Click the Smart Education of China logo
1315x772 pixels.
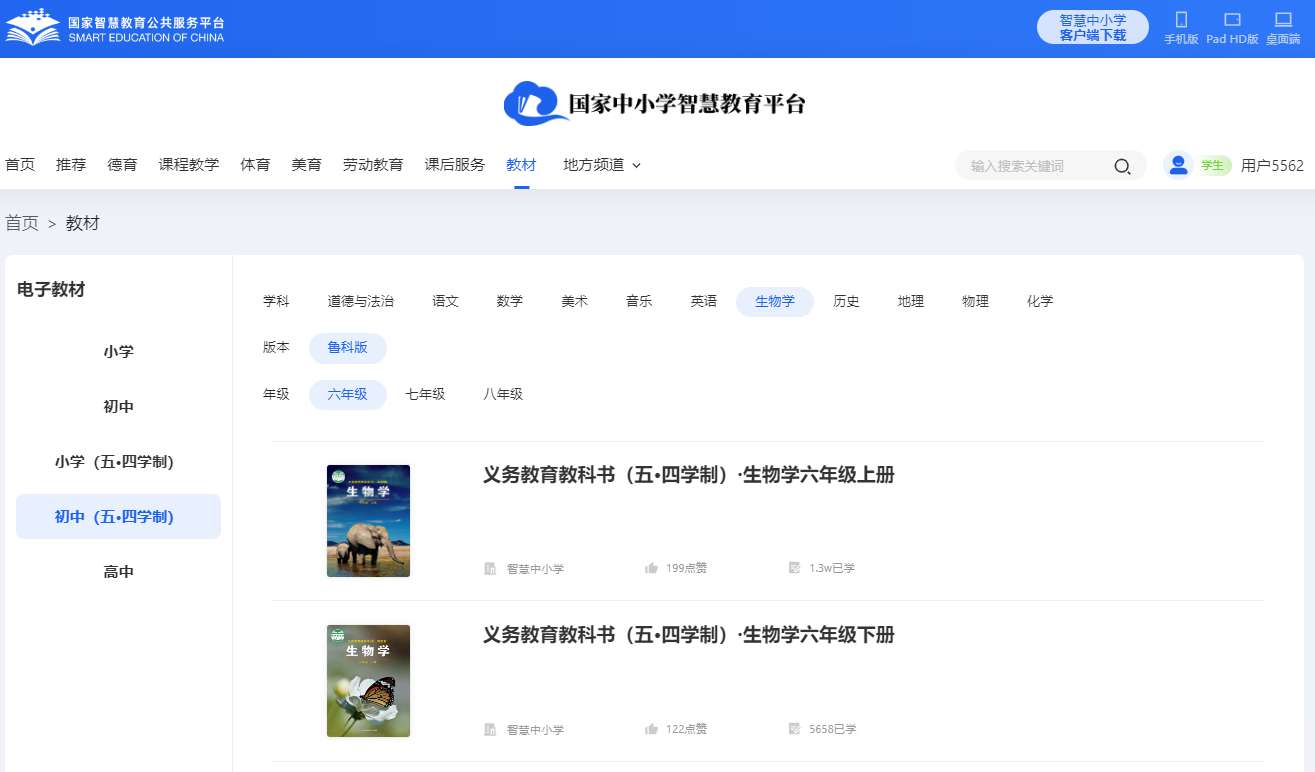[x=115, y=28]
